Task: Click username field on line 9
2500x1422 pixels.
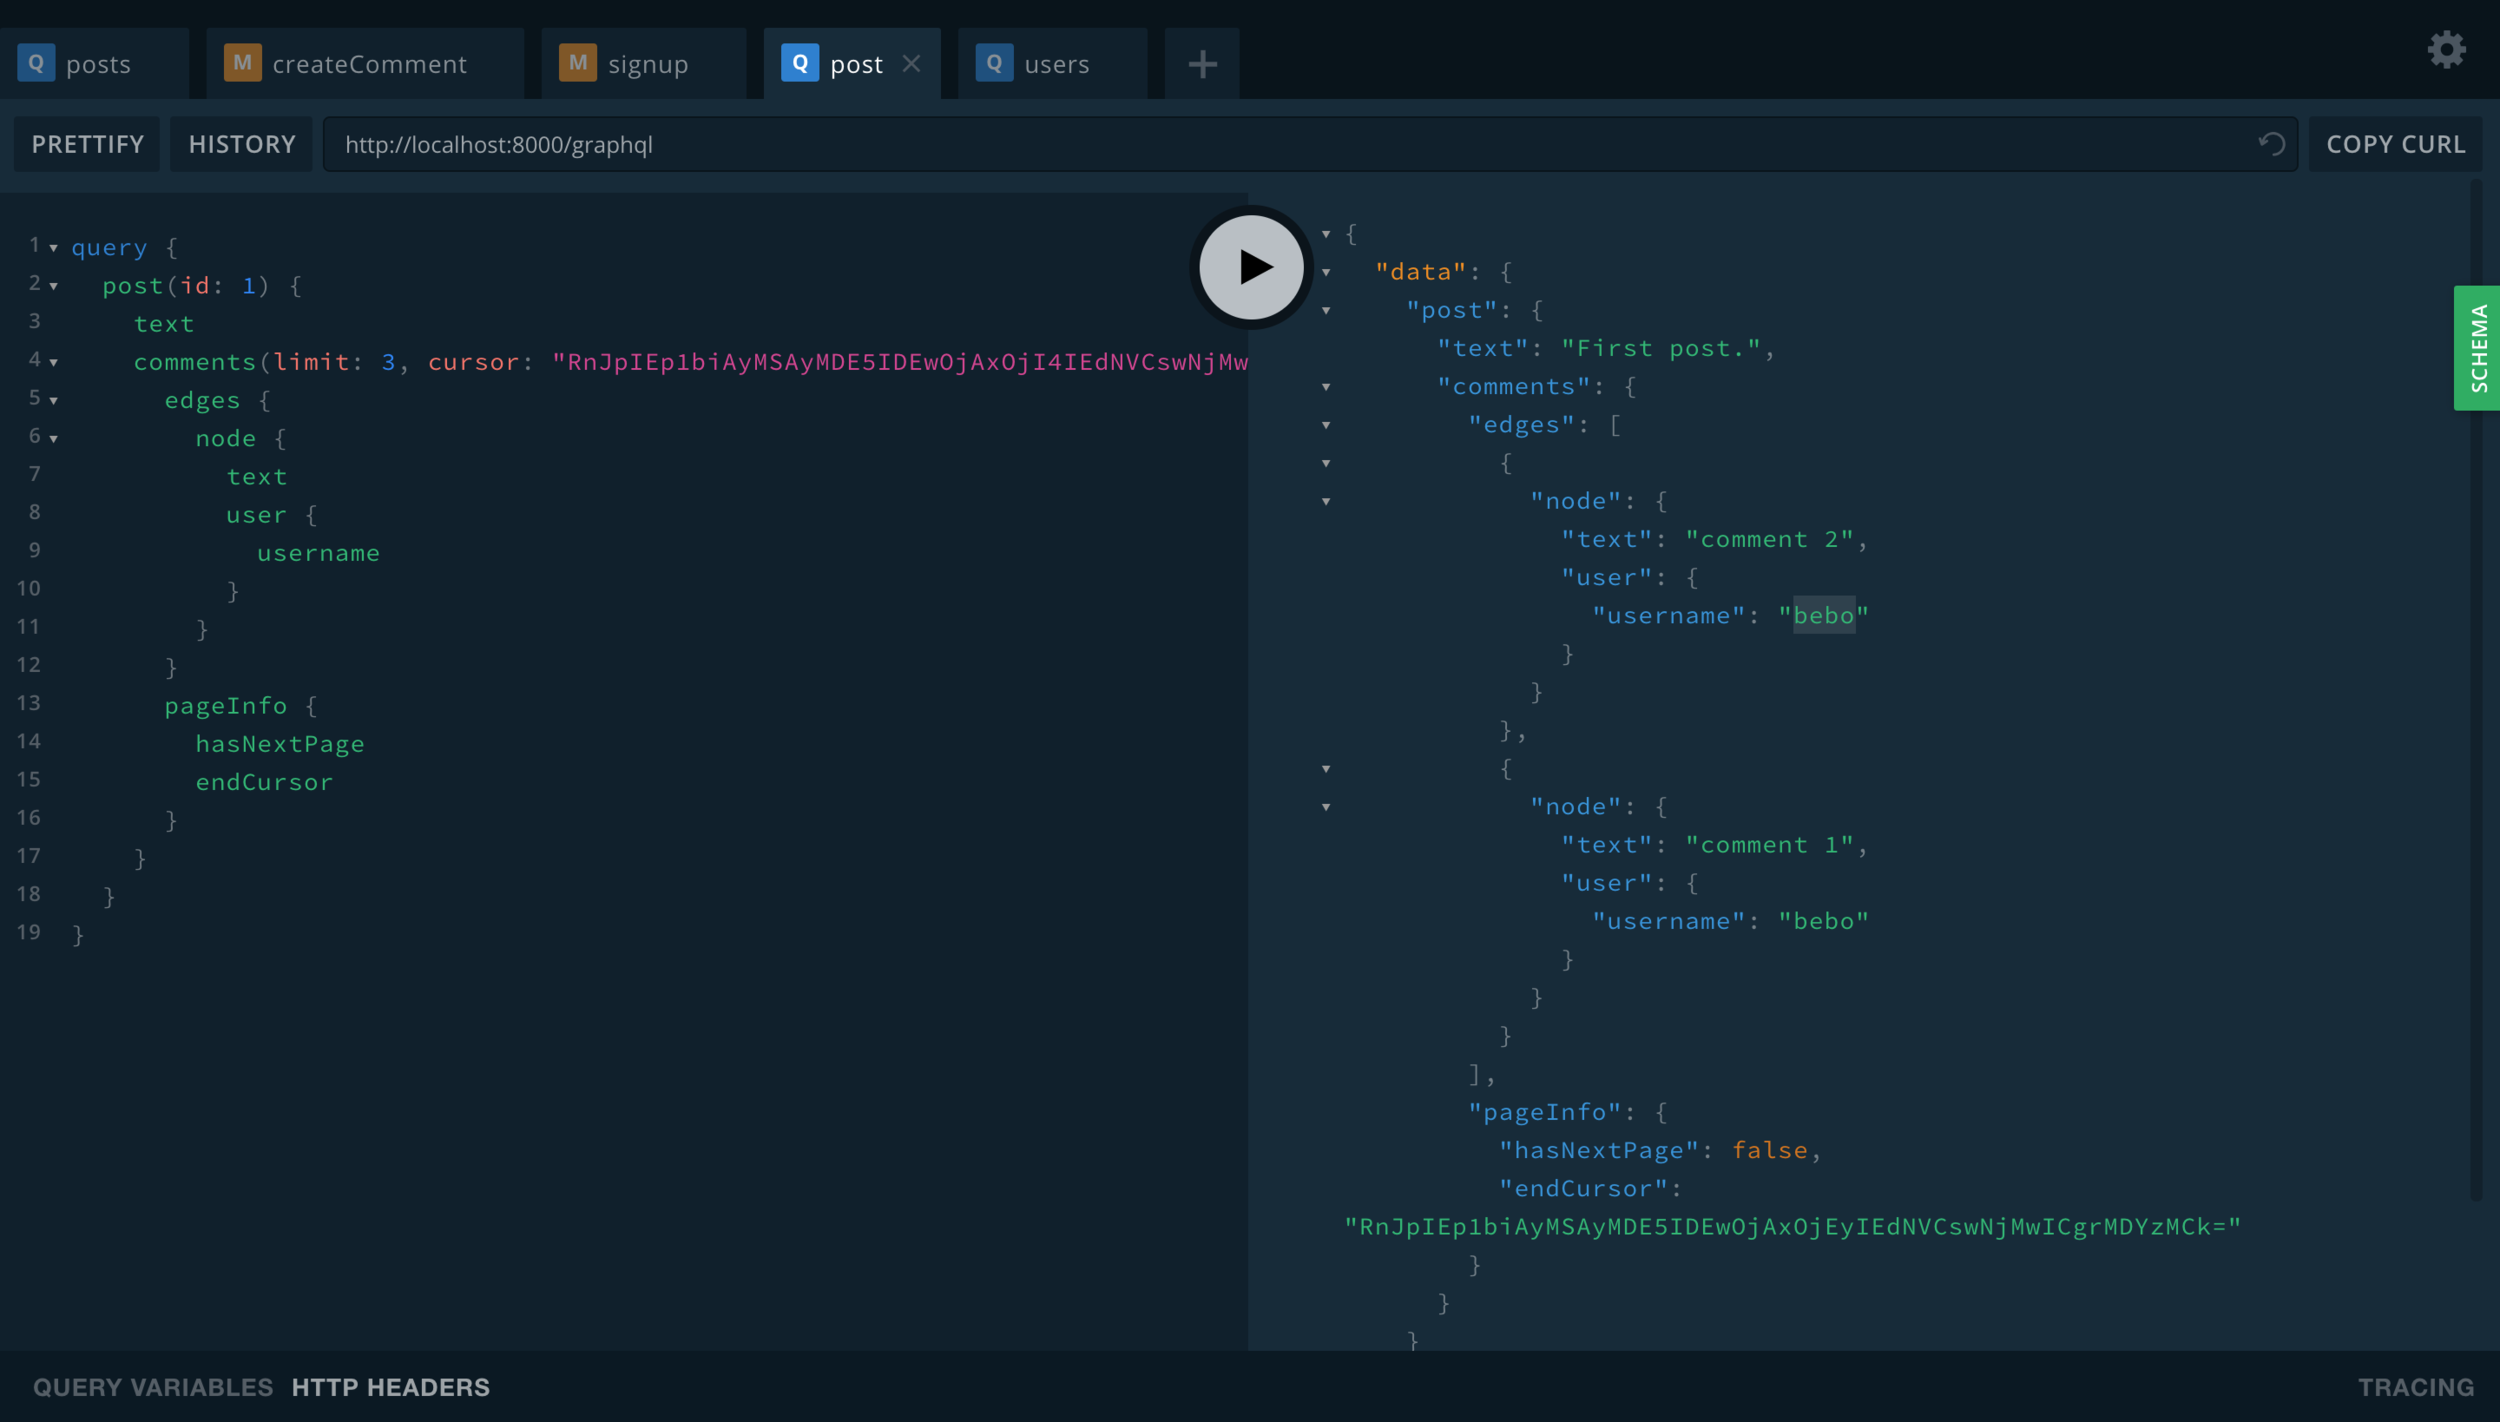Action: point(318,553)
